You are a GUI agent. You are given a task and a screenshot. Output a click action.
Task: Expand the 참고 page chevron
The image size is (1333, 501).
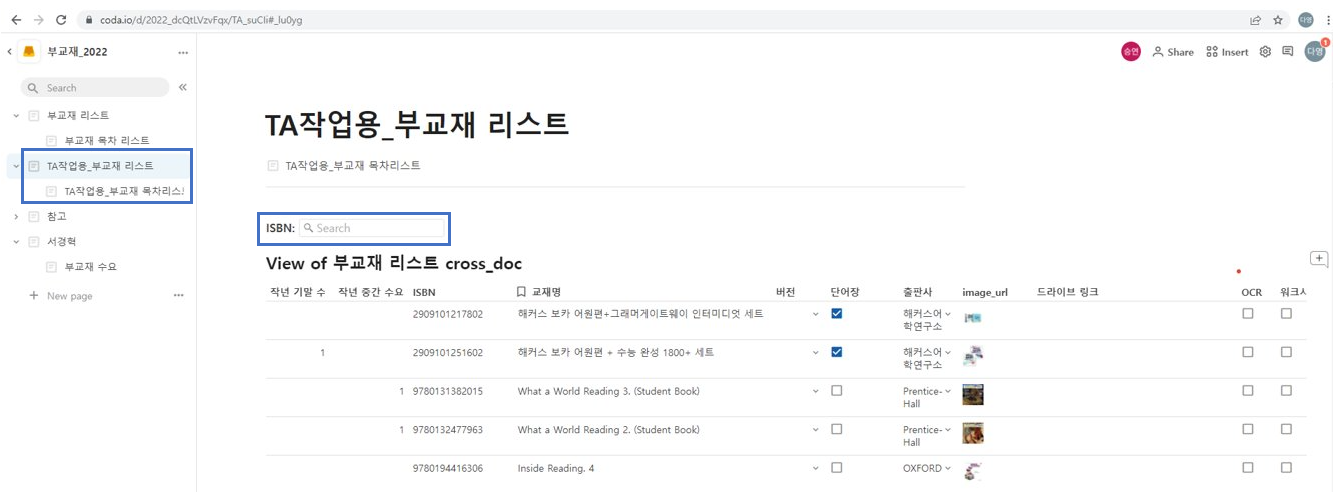click(x=16, y=216)
